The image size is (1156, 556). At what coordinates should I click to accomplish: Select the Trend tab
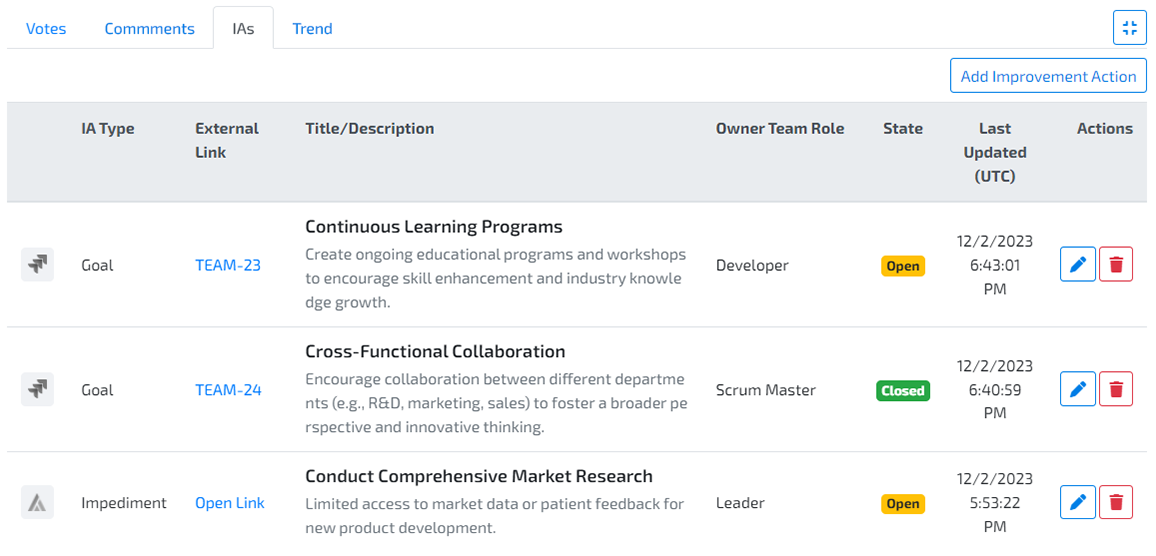[x=312, y=29]
